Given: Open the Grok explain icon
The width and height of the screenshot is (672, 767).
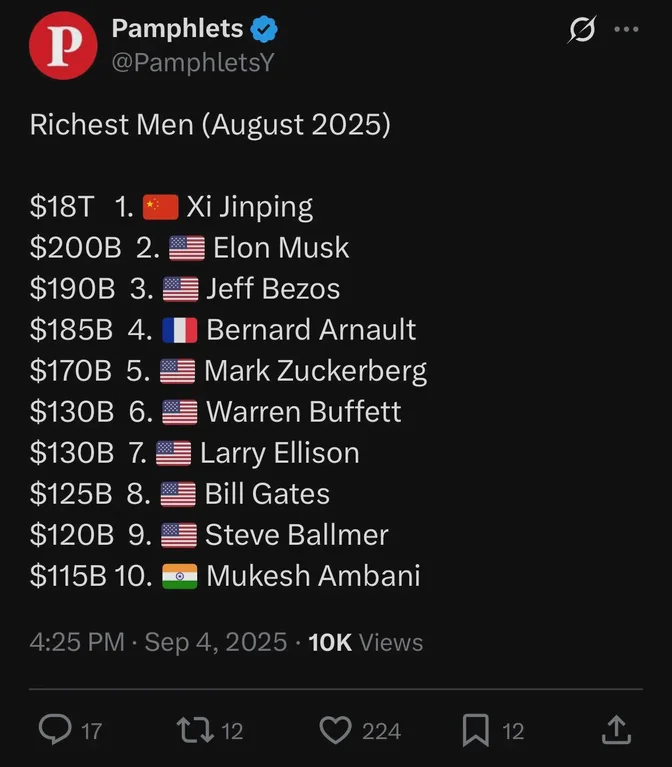Looking at the screenshot, I should (x=582, y=29).
